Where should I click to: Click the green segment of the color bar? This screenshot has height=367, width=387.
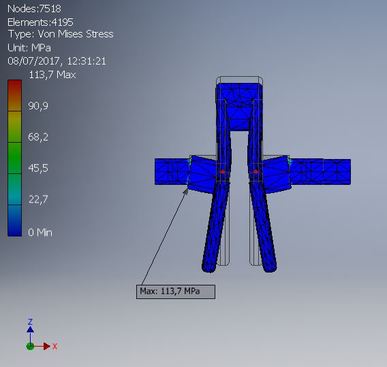(x=15, y=158)
